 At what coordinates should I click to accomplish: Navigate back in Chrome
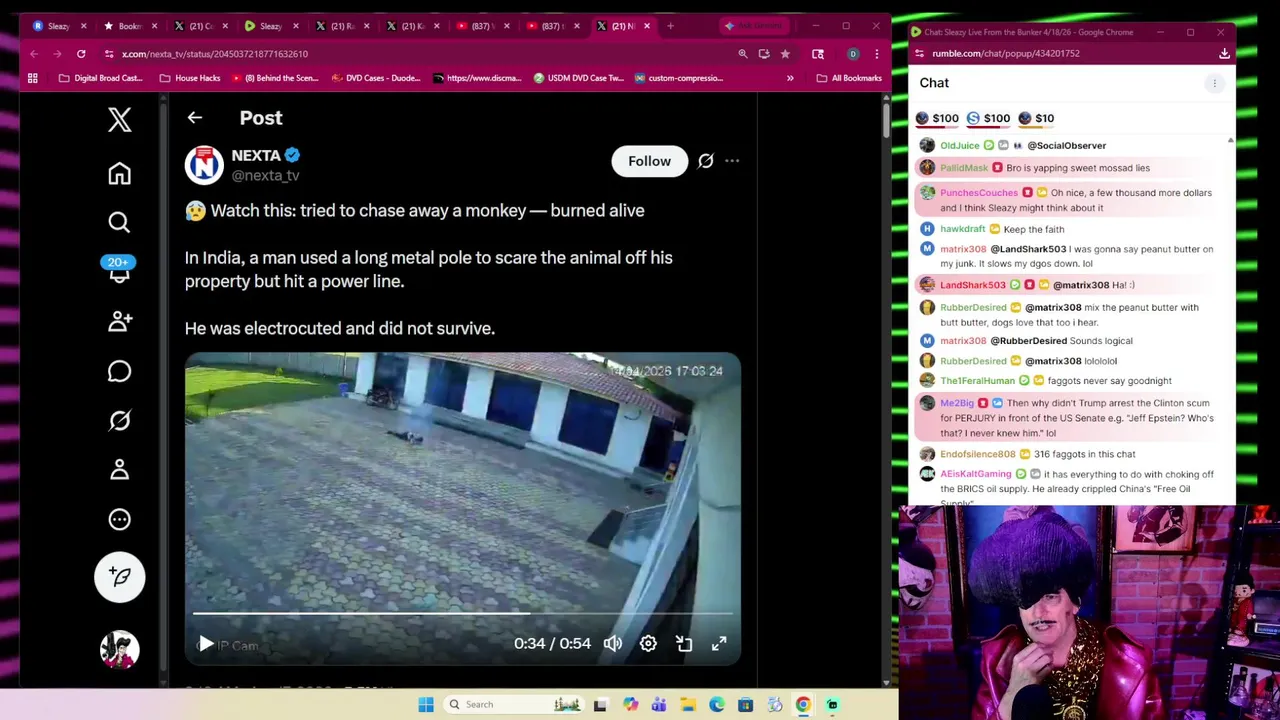(x=34, y=54)
